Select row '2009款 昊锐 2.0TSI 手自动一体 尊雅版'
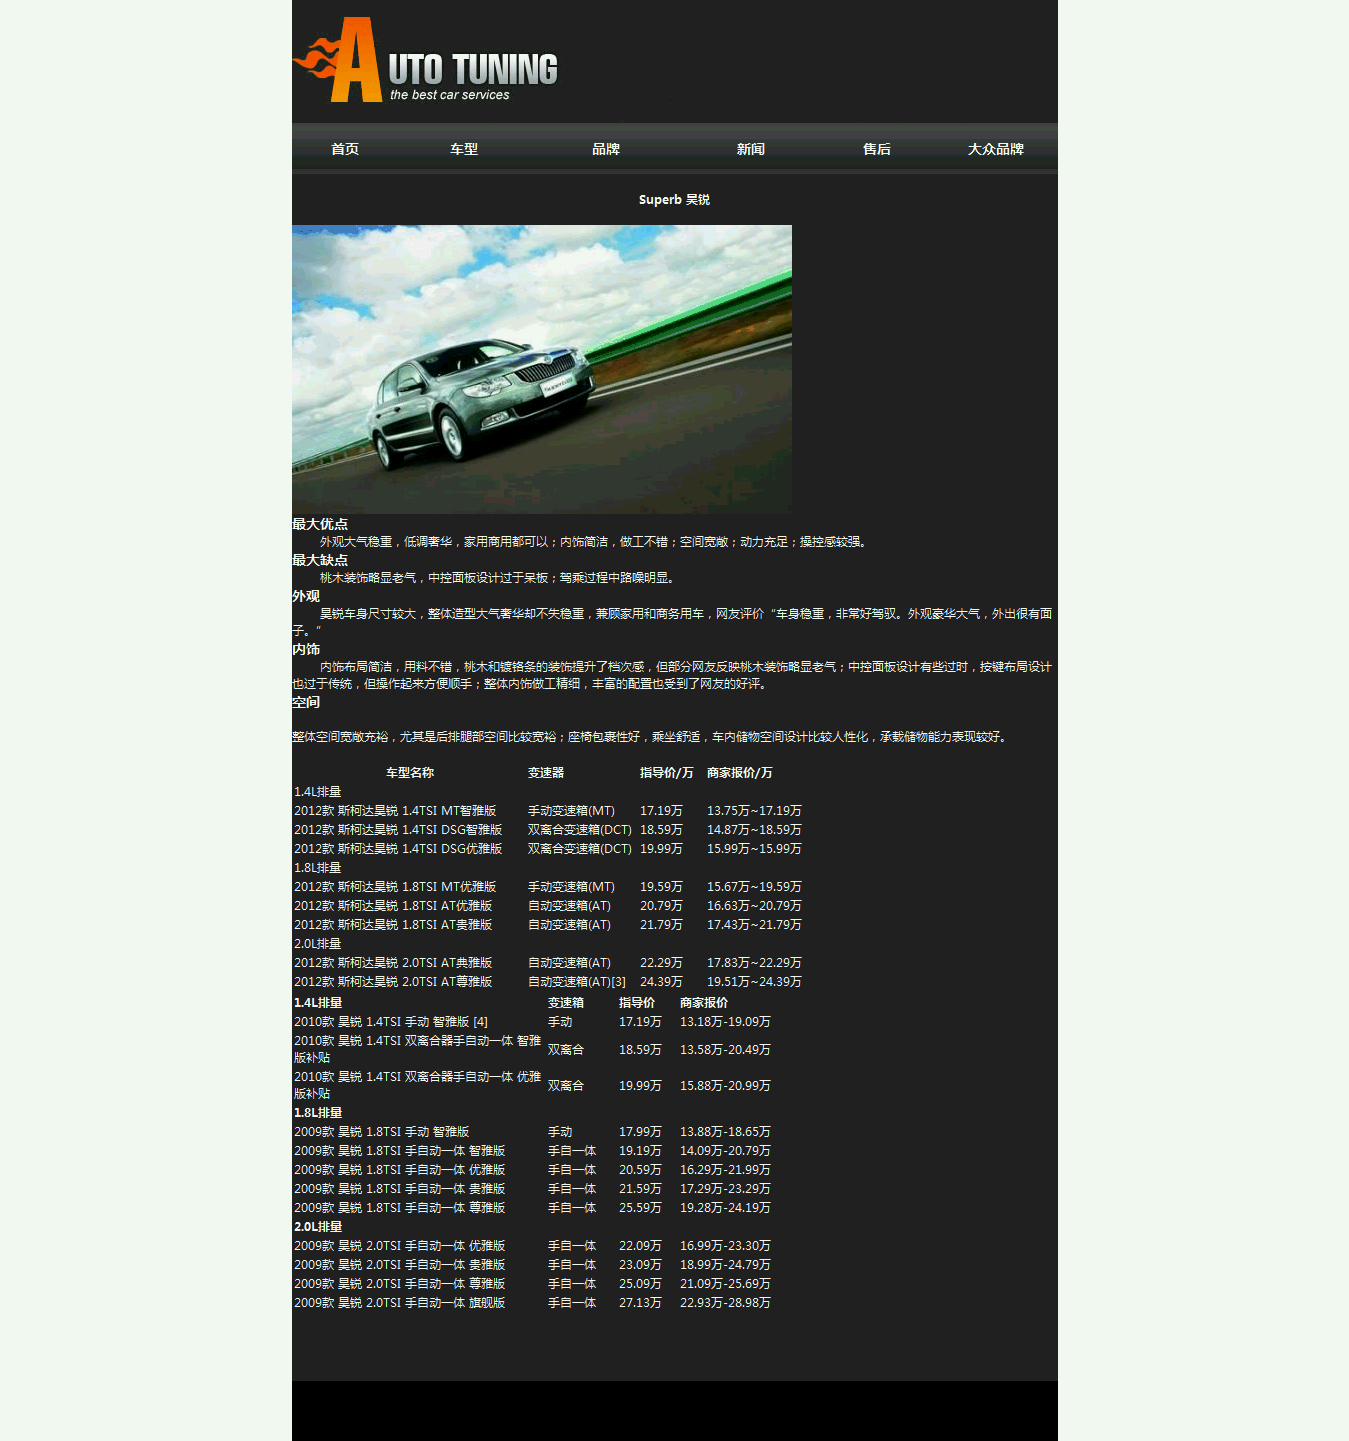The width and height of the screenshot is (1349, 1441). [x=533, y=1284]
